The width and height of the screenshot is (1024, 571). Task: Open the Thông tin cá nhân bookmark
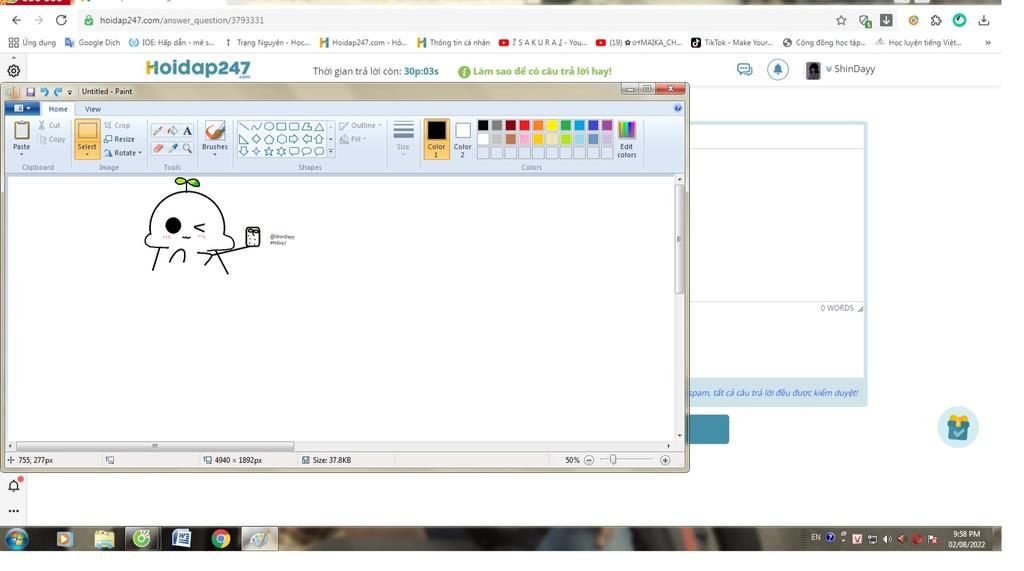(x=453, y=42)
